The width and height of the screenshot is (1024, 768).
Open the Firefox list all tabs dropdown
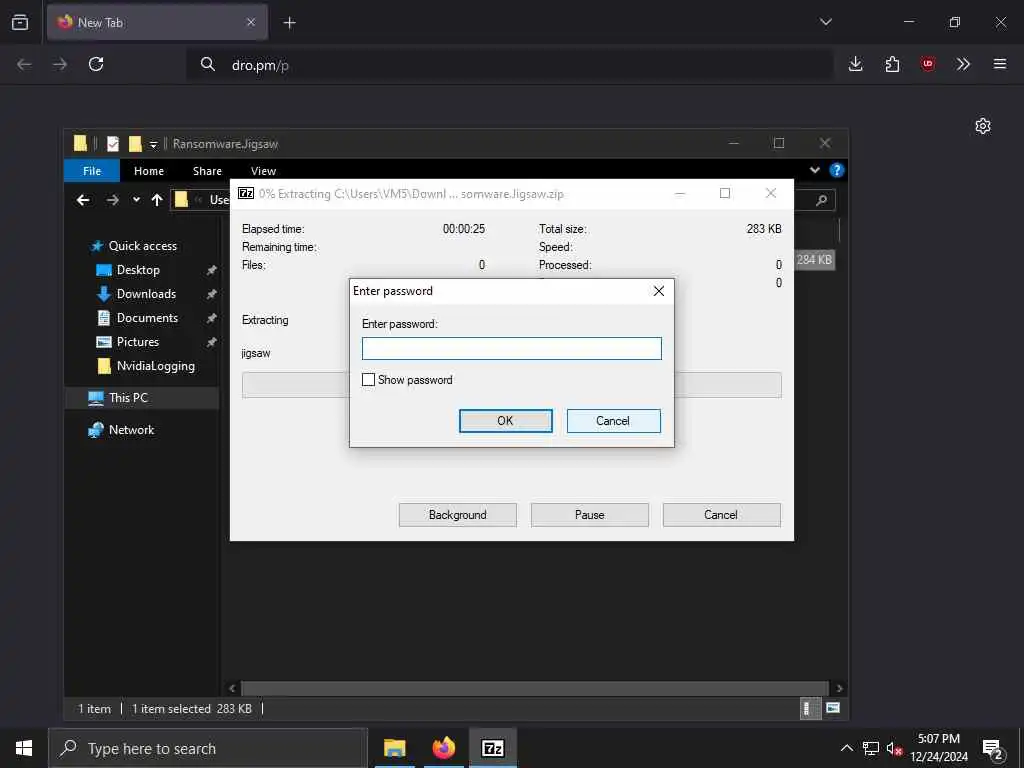point(826,22)
